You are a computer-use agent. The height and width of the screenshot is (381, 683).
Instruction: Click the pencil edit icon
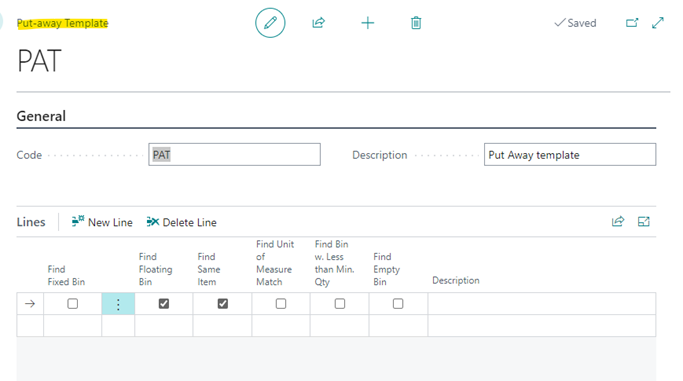[x=270, y=23]
